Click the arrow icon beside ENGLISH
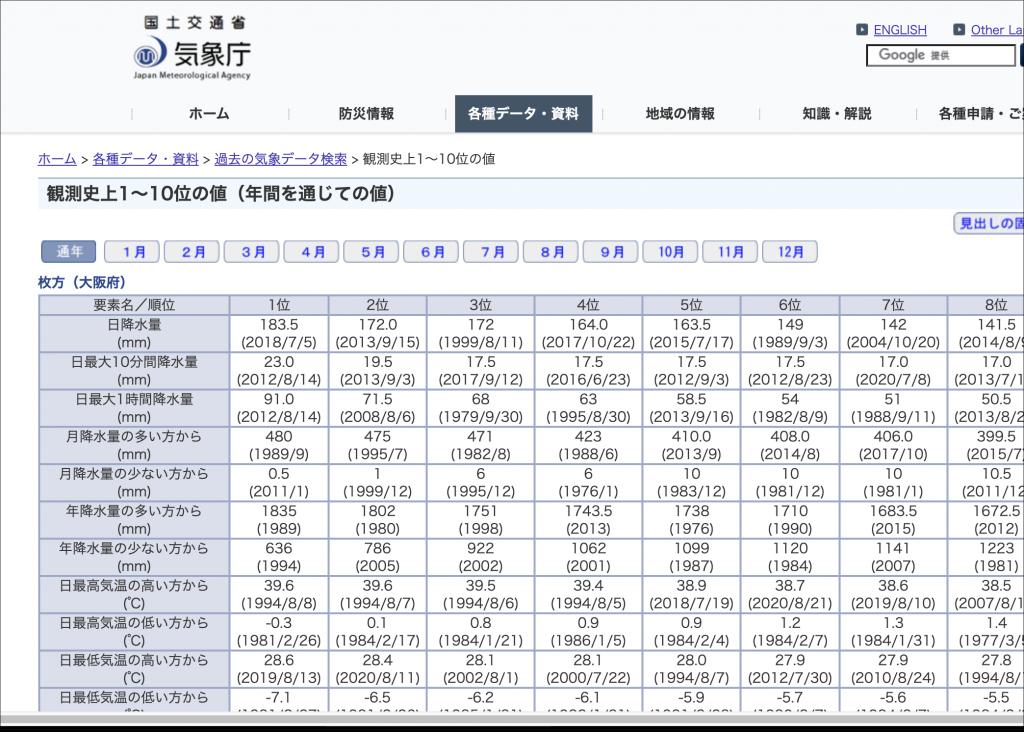Screen dimensions: 1024x732 (862, 30)
